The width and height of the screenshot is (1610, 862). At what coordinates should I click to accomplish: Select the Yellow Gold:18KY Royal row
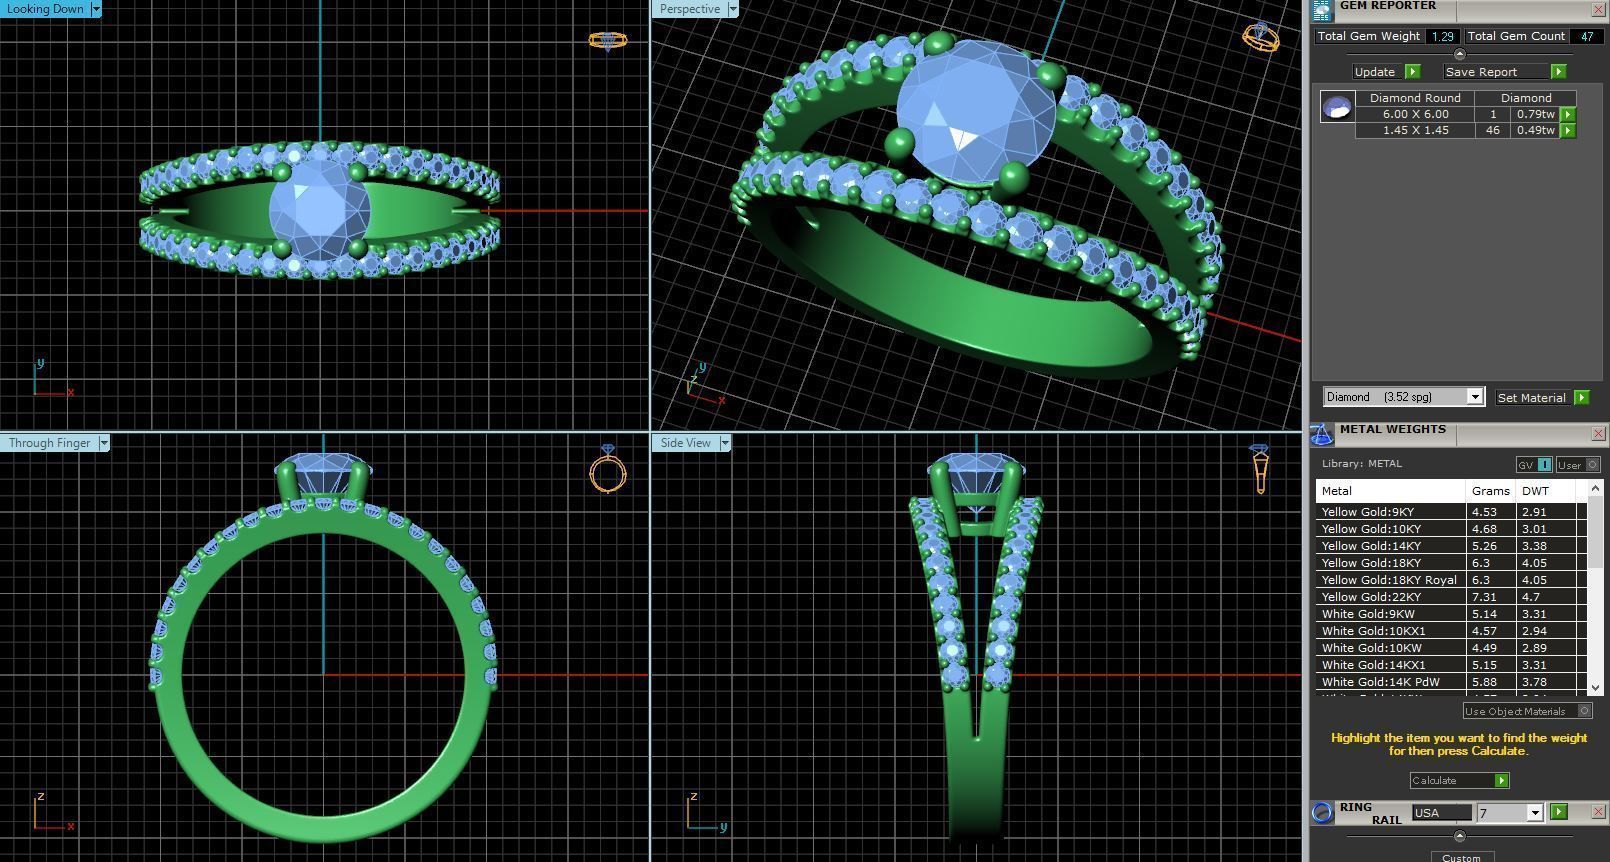tap(1450, 580)
